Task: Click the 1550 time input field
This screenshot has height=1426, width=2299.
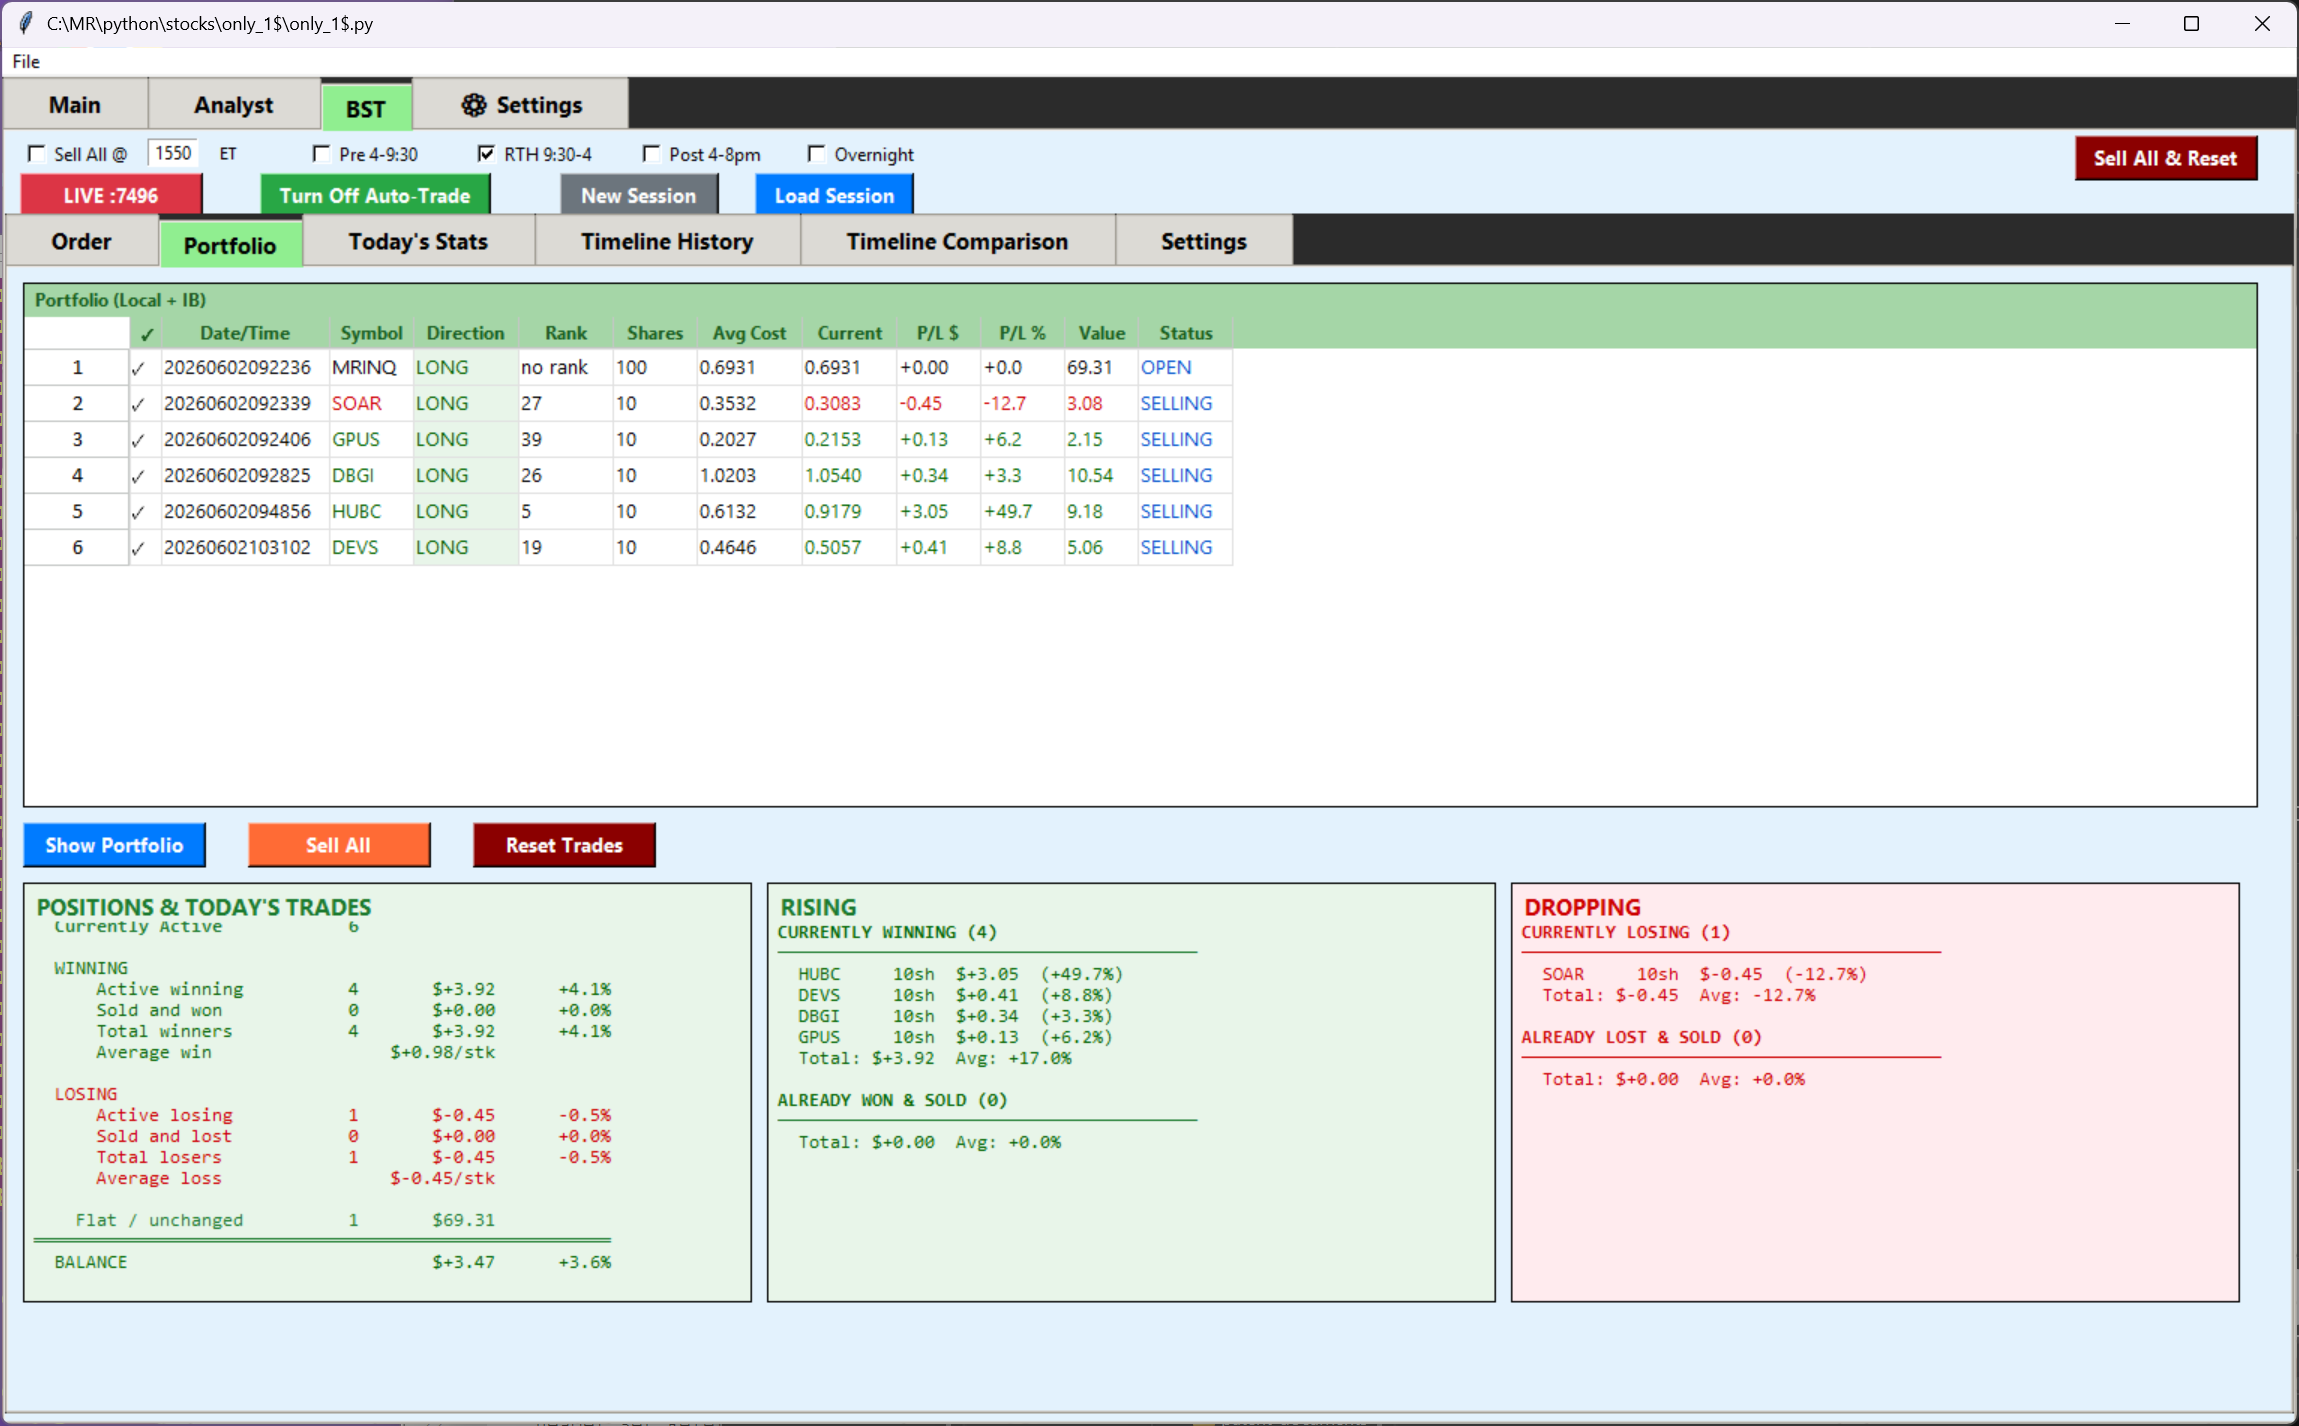Action: pos(173,153)
